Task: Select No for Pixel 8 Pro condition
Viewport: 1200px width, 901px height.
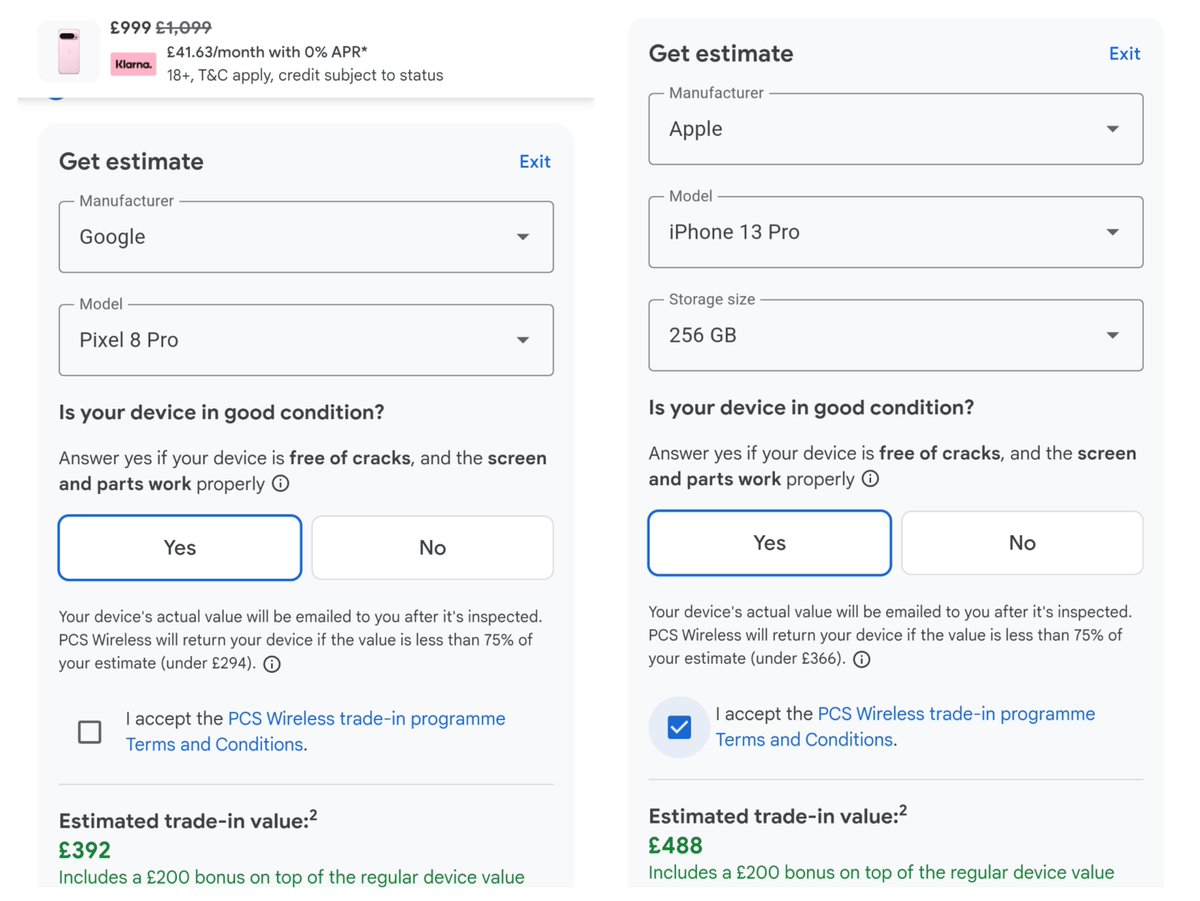Action: pyautogui.click(x=433, y=548)
